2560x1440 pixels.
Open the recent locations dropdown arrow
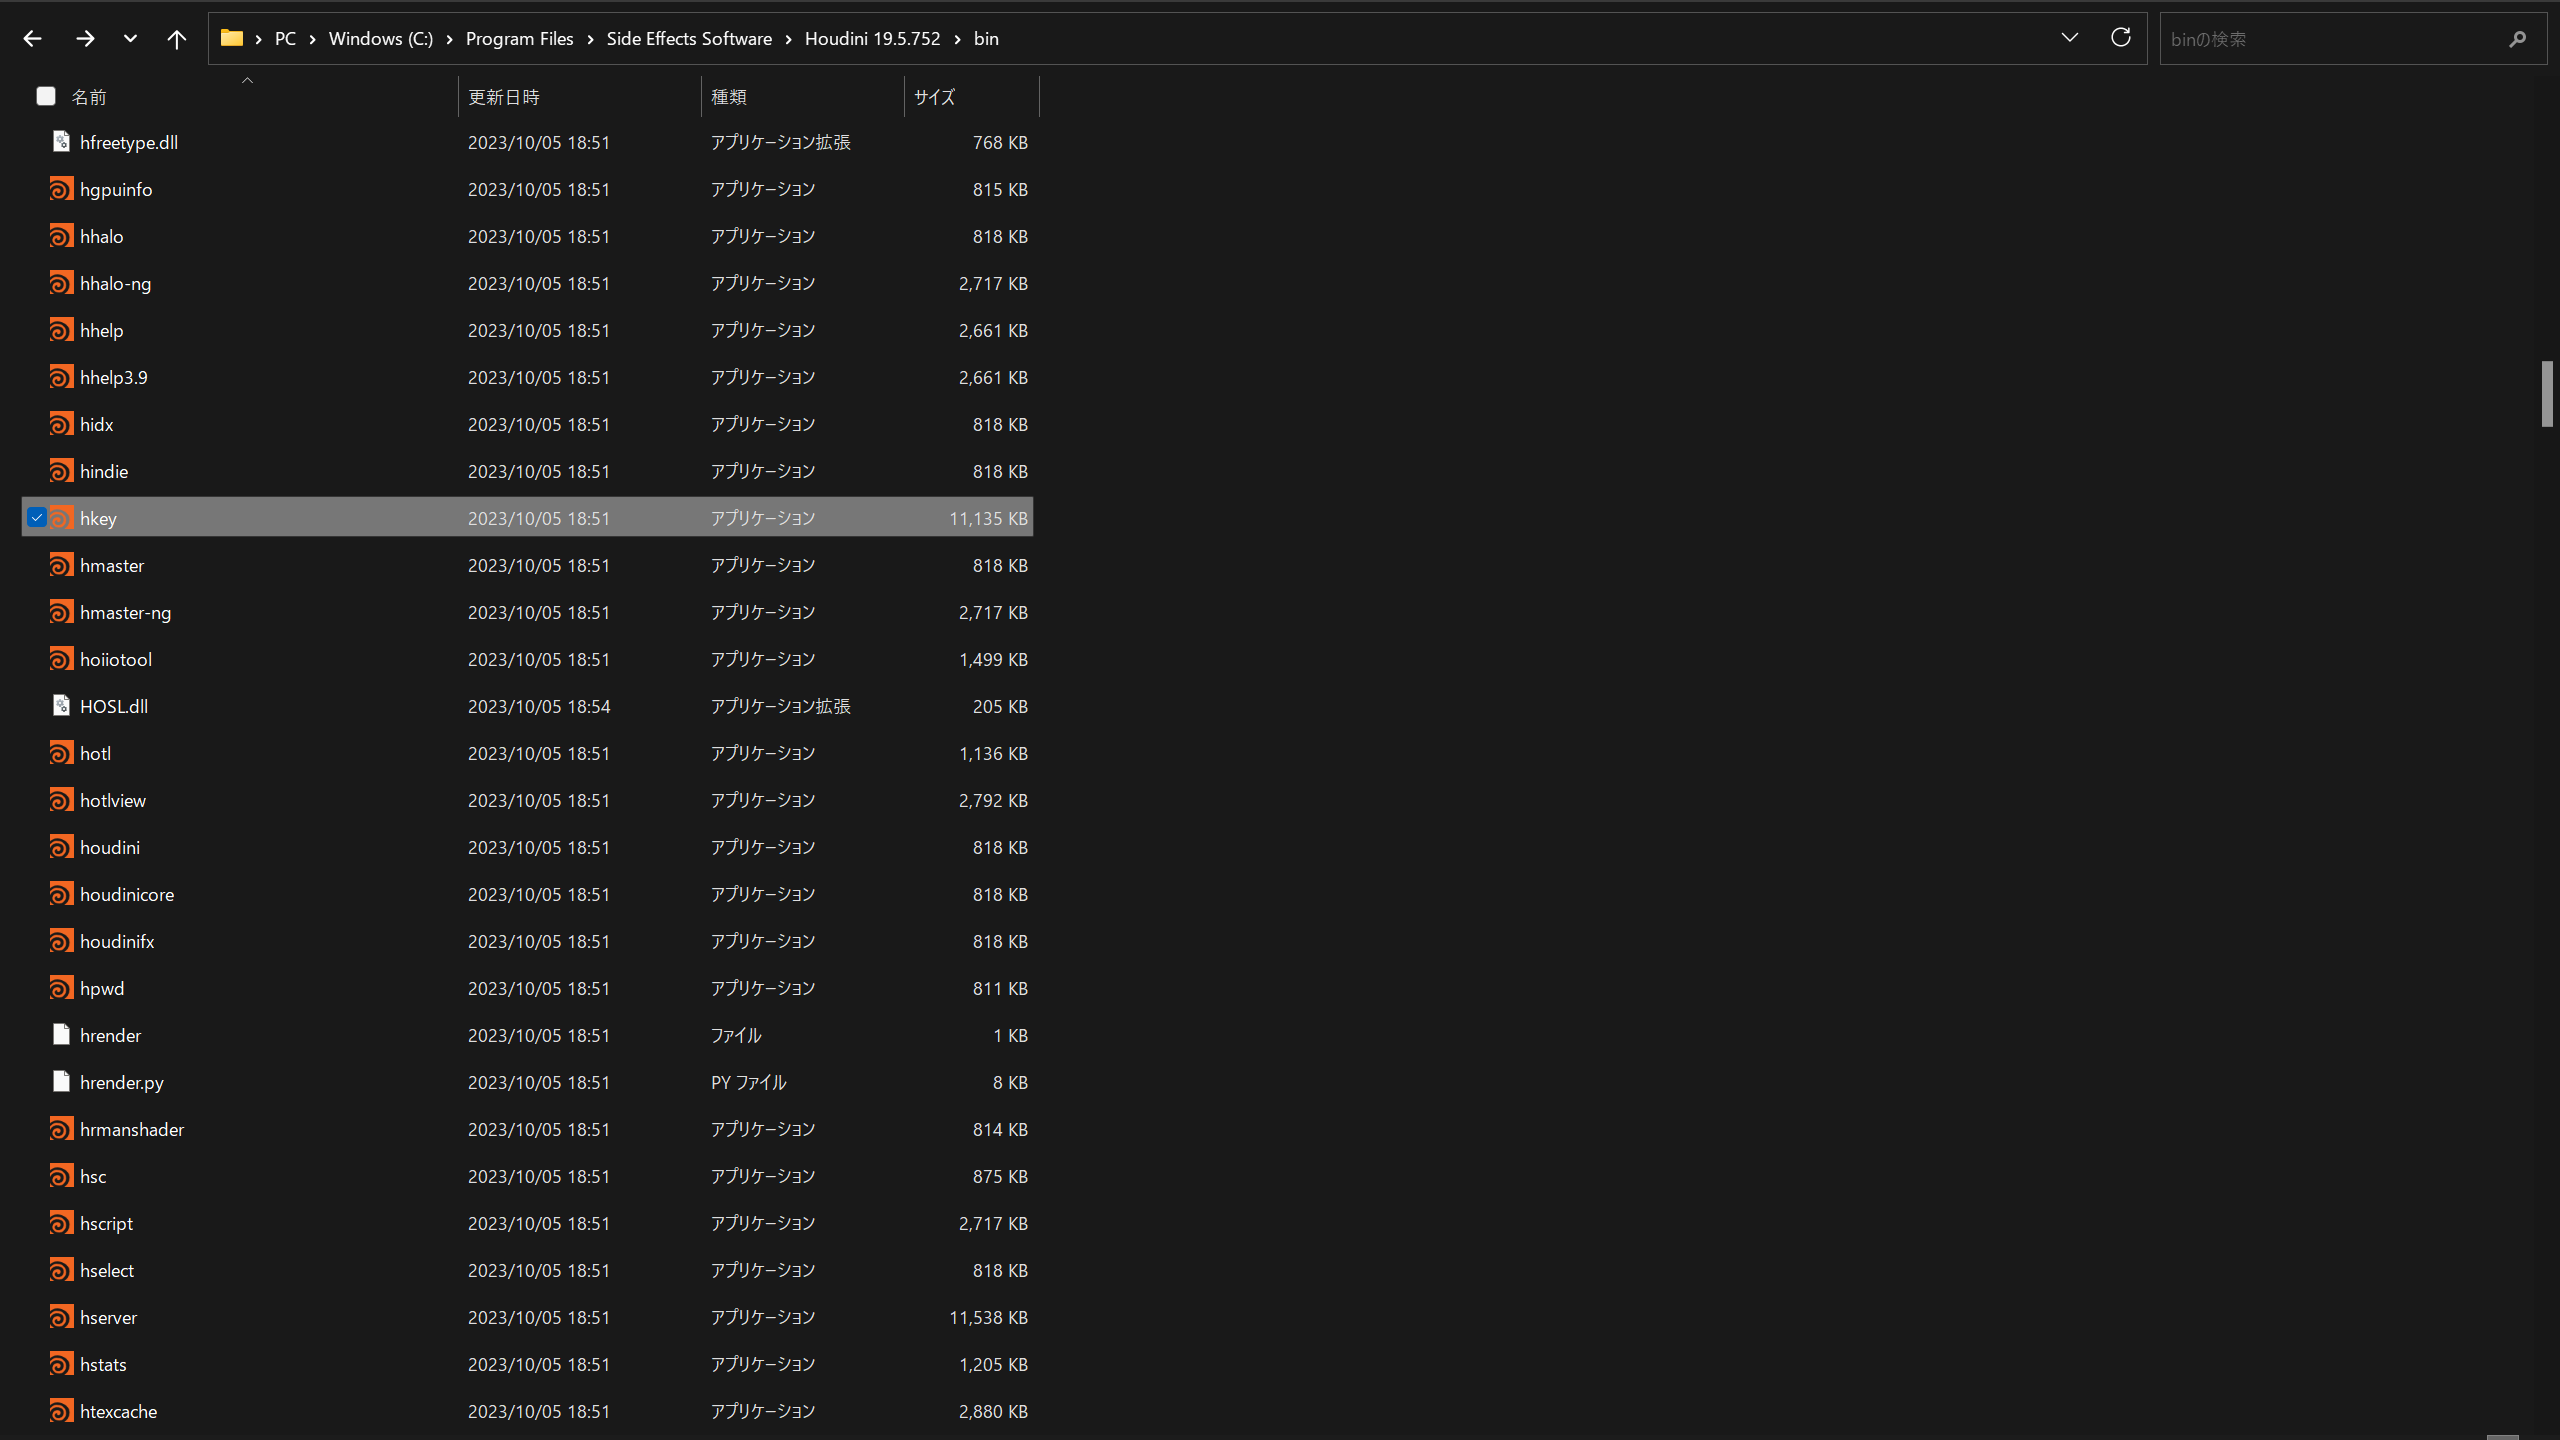130,39
